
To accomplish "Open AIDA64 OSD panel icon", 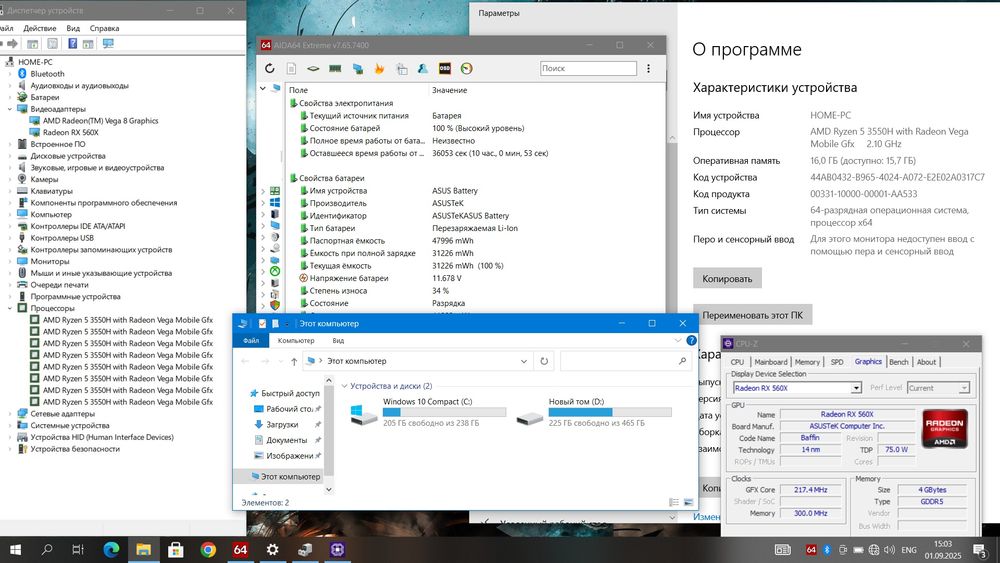I will pos(445,68).
